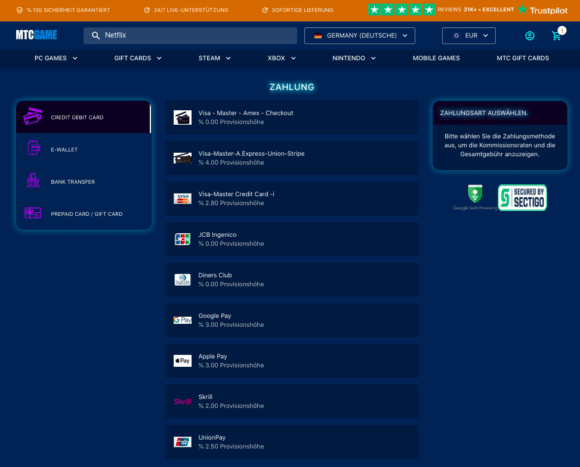Click the Zahlung page heading

coord(292,87)
